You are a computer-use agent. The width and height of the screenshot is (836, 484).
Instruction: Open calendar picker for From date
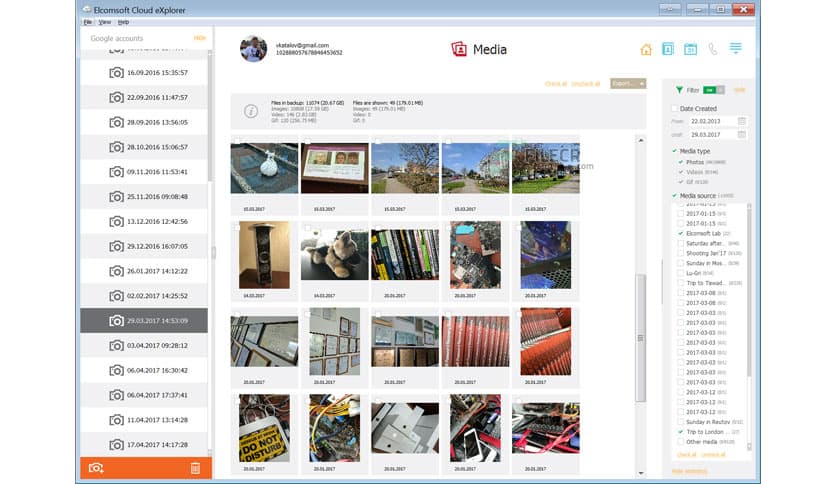pyautogui.click(x=742, y=121)
